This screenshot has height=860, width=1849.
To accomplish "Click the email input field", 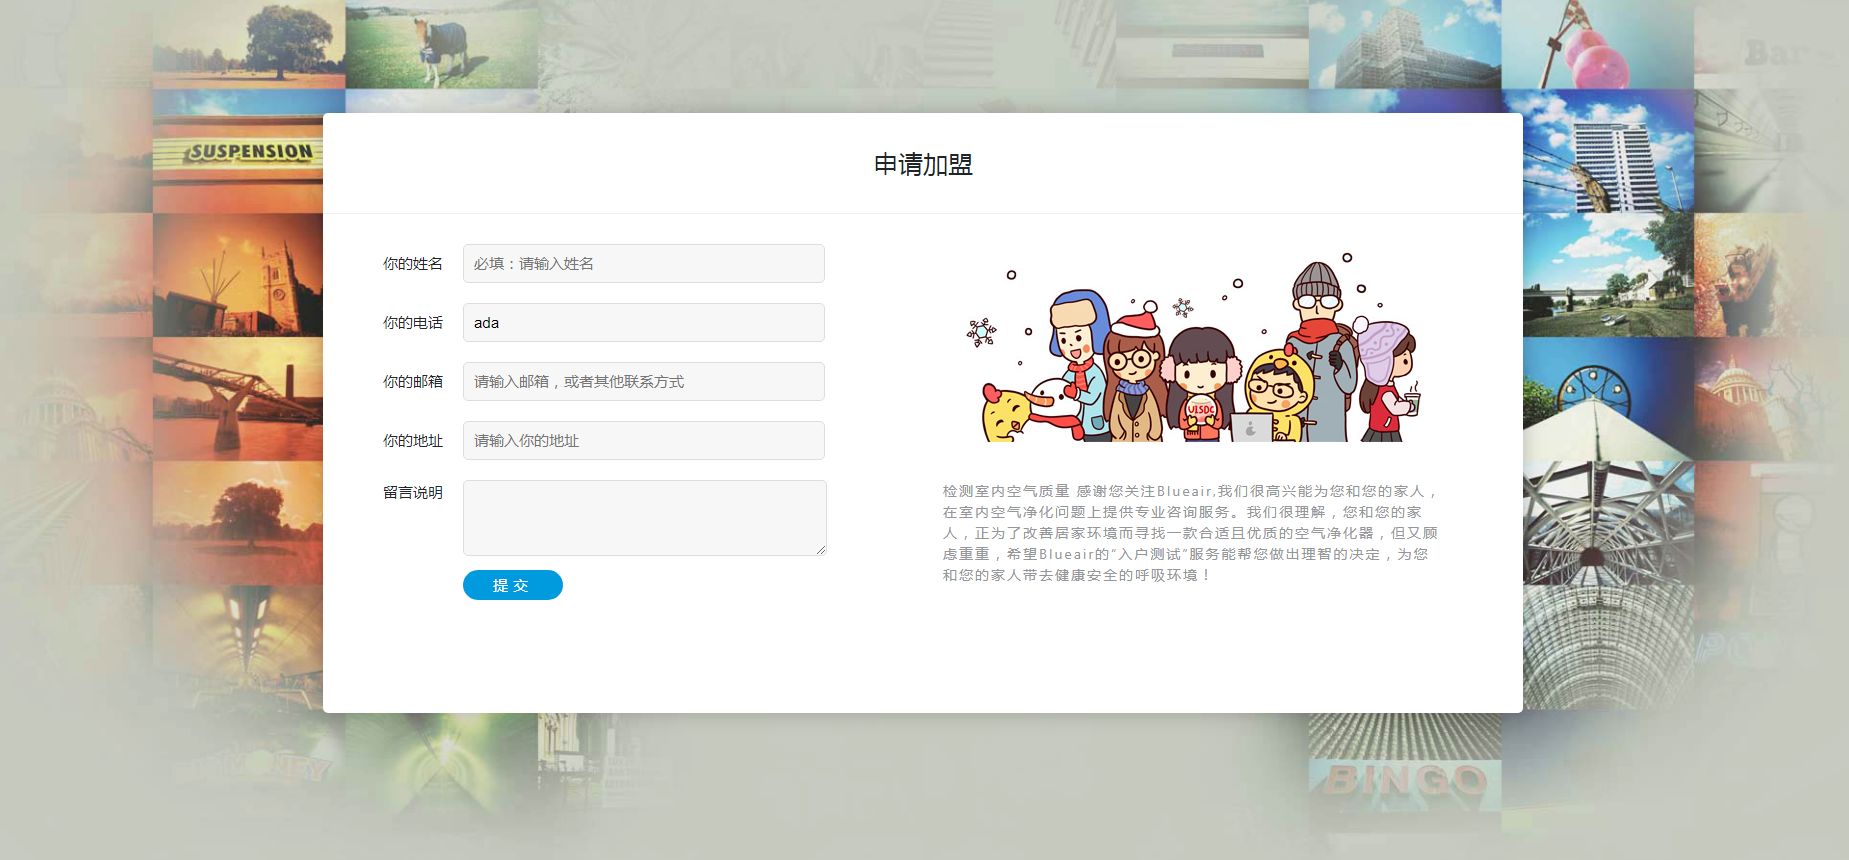I will coord(643,382).
